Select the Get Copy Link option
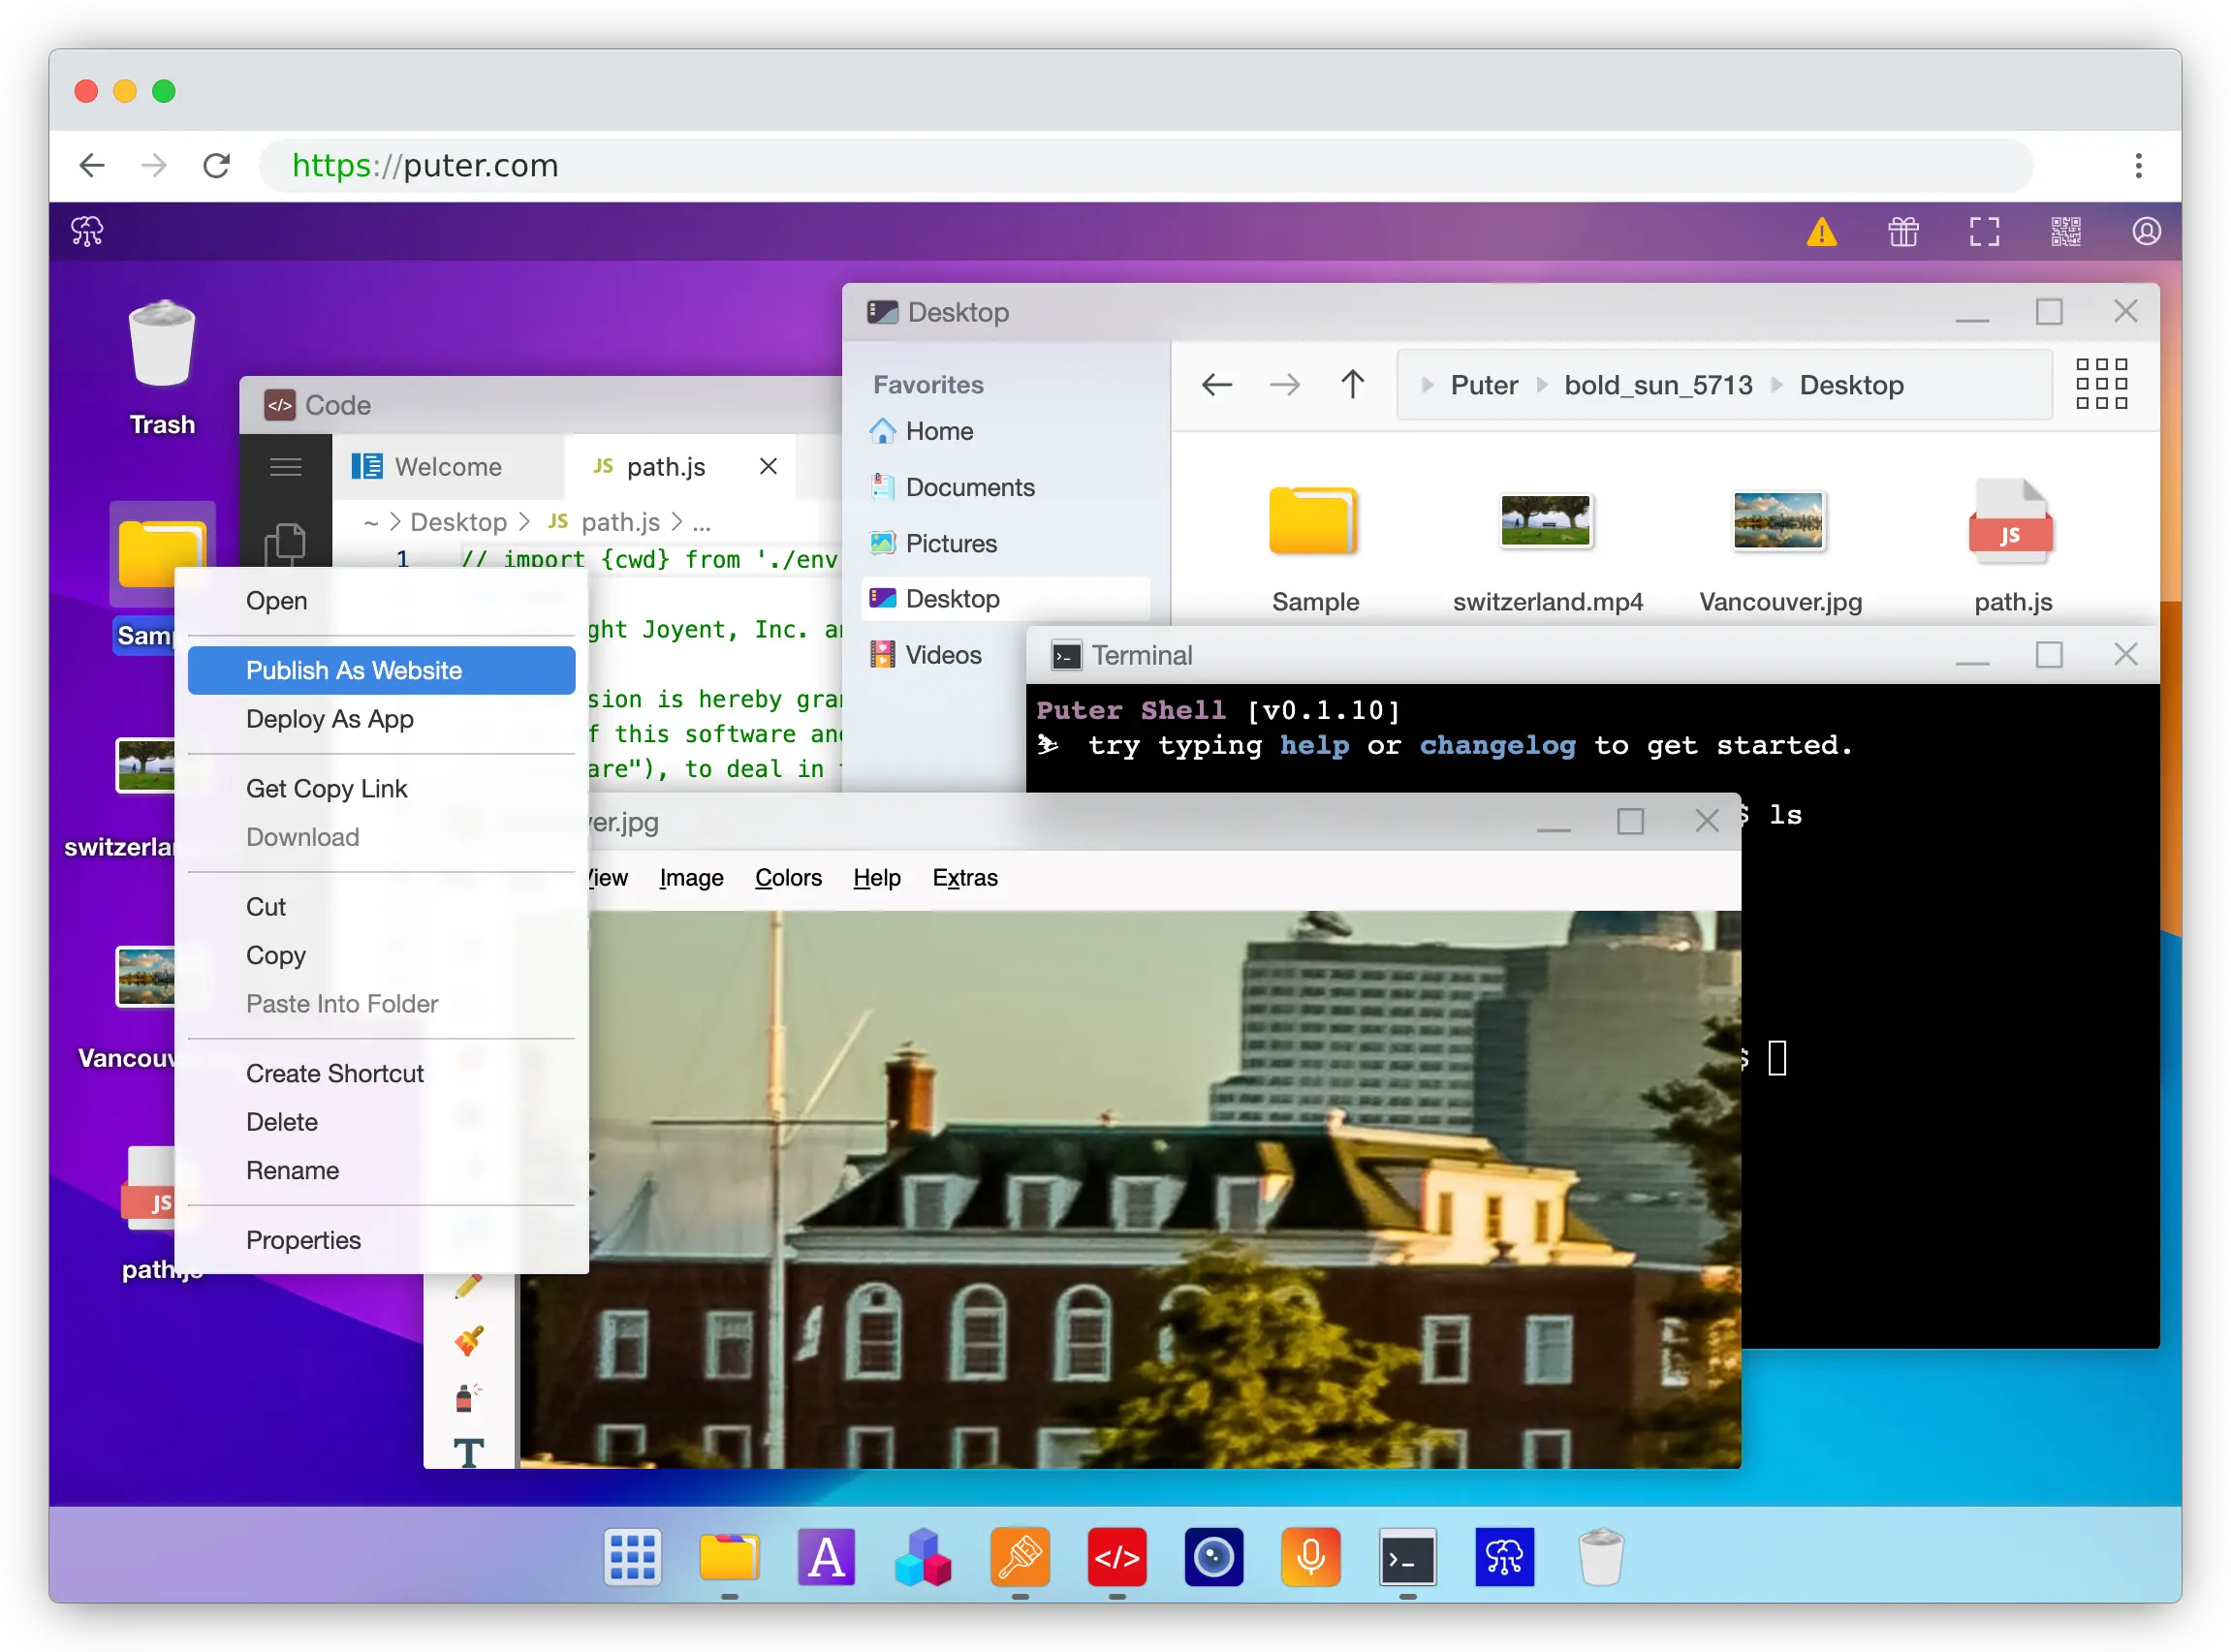Image resolution: width=2231 pixels, height=1652 pixels. (x=327, y=788)
